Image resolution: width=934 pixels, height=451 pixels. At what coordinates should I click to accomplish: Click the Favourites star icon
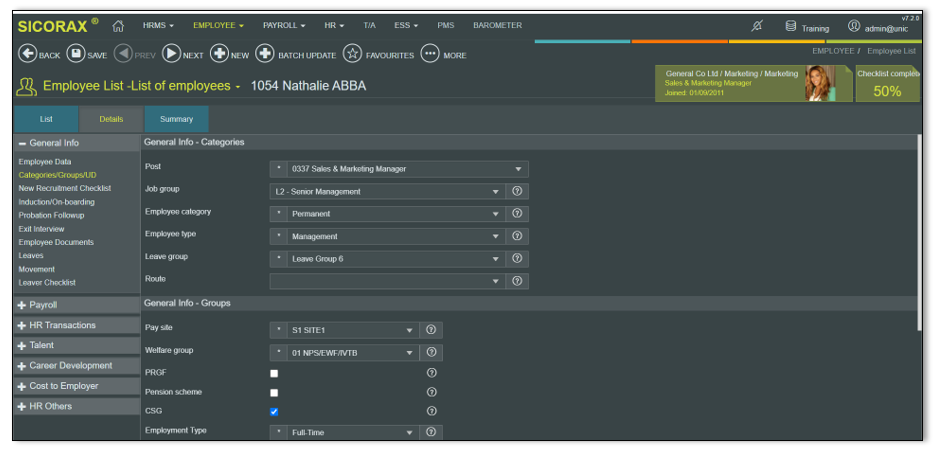(352, 55)
